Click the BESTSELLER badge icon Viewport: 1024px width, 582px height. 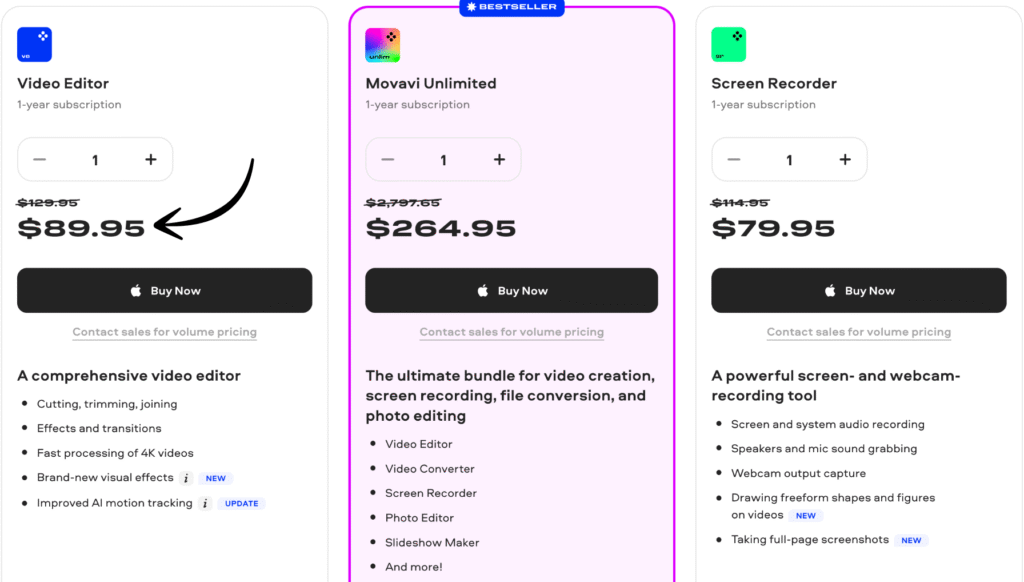[470, 7]
